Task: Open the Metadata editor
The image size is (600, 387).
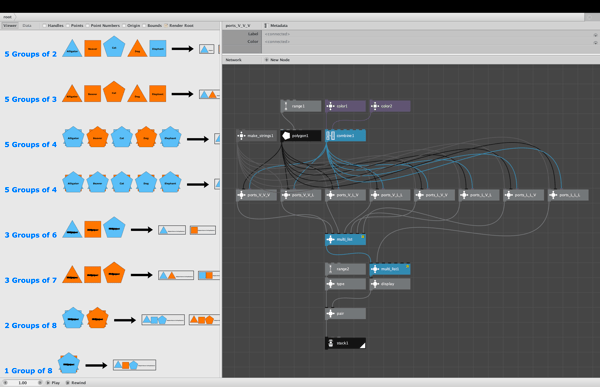Action: 279,26
